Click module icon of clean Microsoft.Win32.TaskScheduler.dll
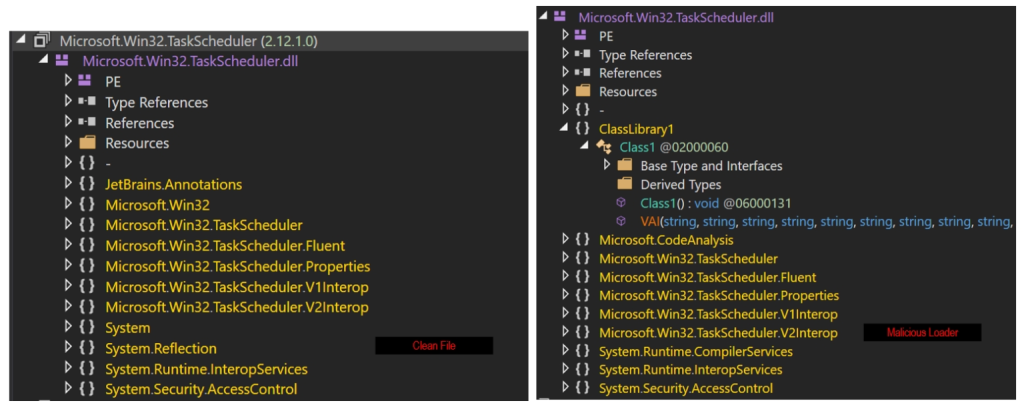 tap(61, 61)
